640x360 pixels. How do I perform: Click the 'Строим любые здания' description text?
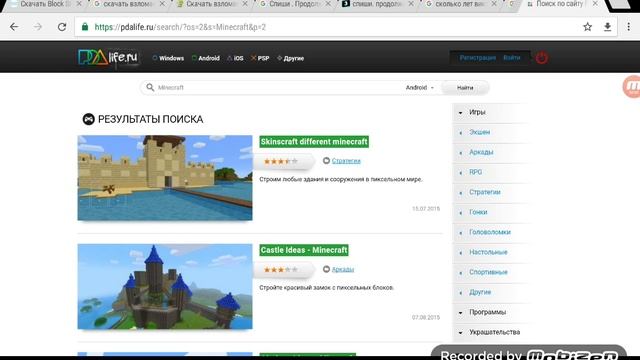coord(341,179)
